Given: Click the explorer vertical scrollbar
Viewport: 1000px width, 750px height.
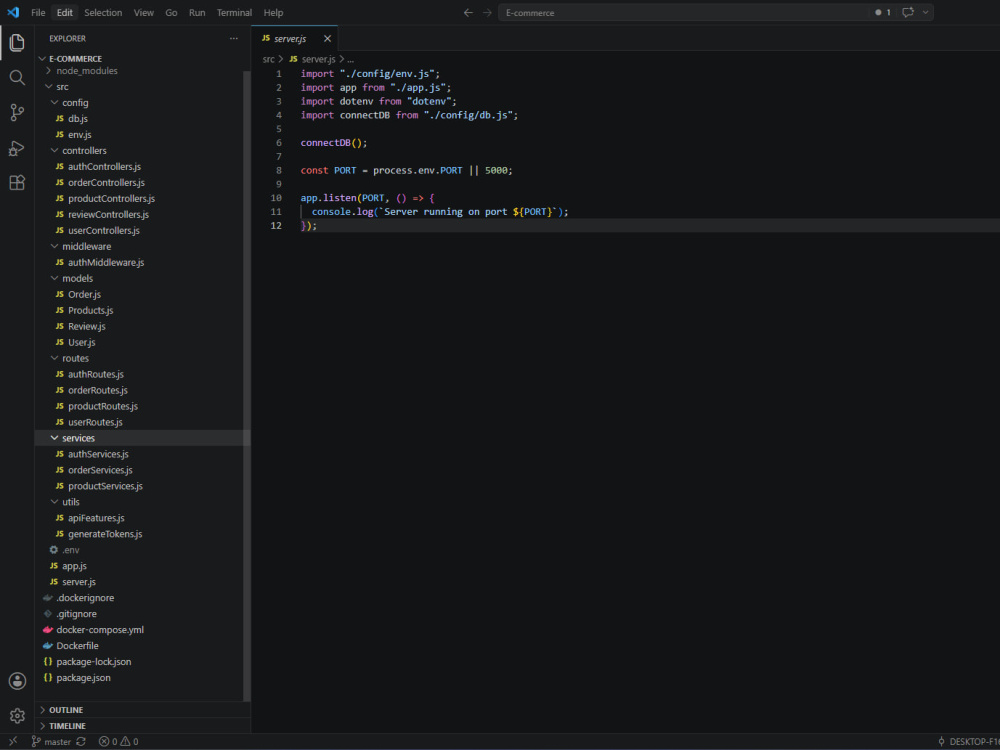Looking at the screenshot, I should pos(247,385).
